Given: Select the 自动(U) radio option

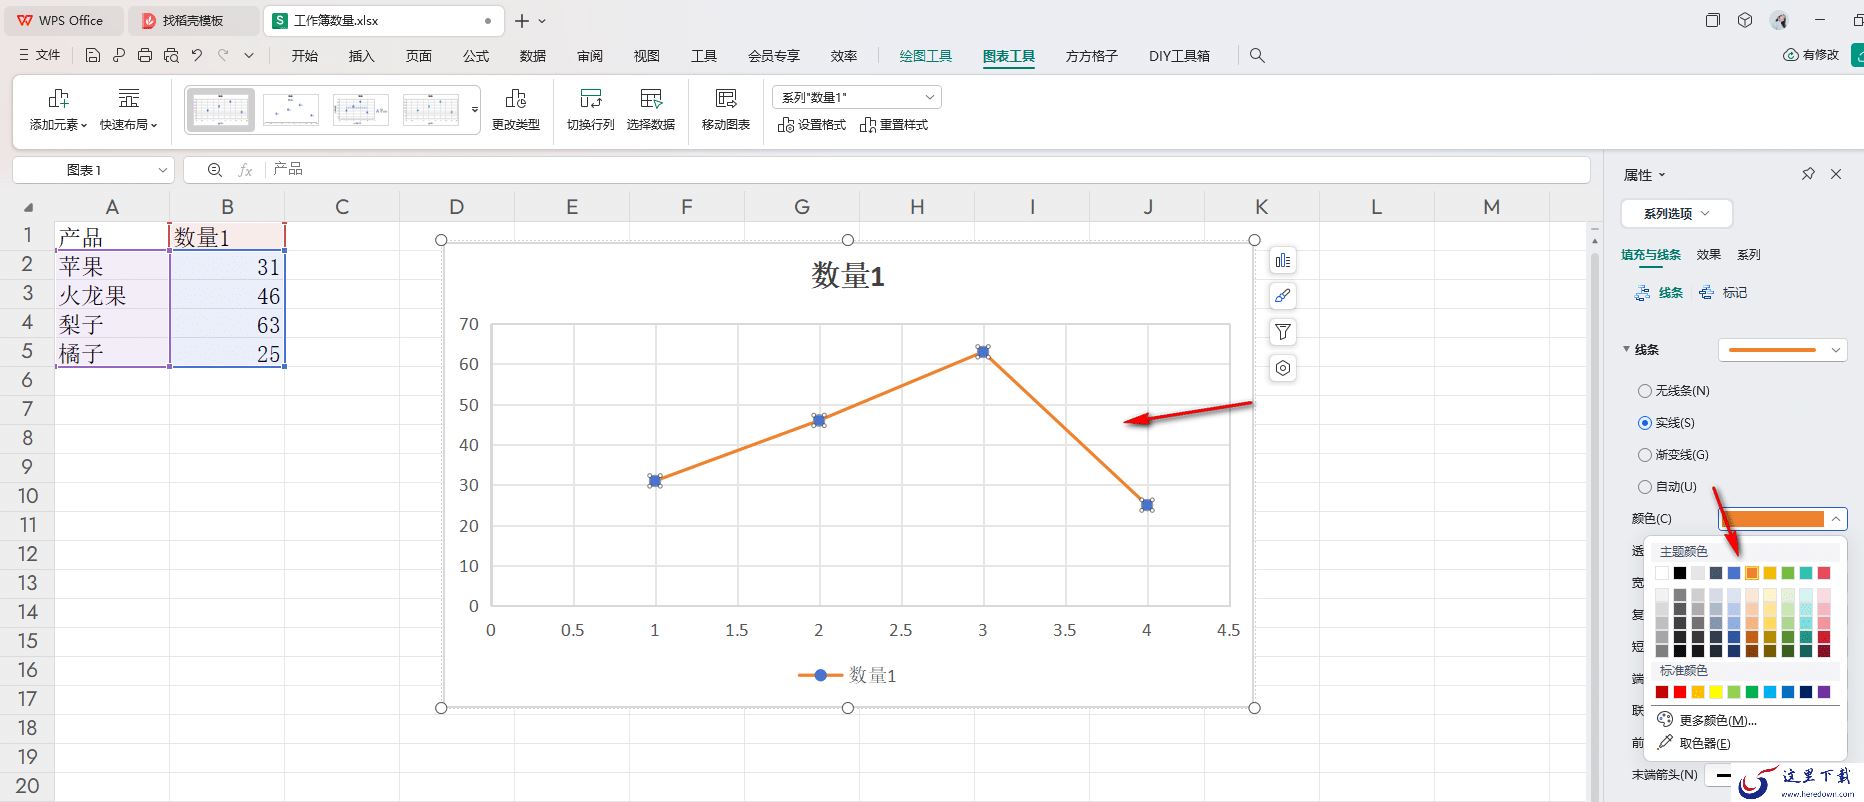Looking at the screenshot, I should pyautogui.click(x=1644, y=487).
